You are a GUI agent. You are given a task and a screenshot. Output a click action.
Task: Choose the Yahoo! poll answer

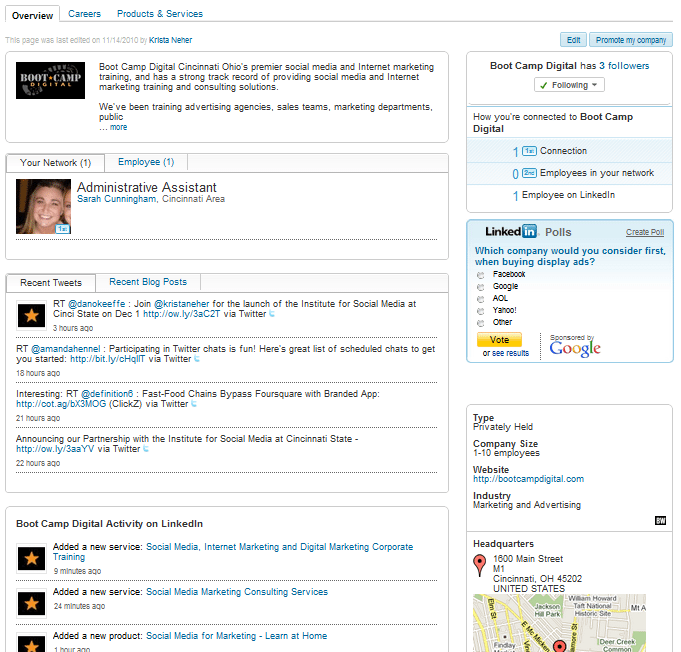(481, 310)
